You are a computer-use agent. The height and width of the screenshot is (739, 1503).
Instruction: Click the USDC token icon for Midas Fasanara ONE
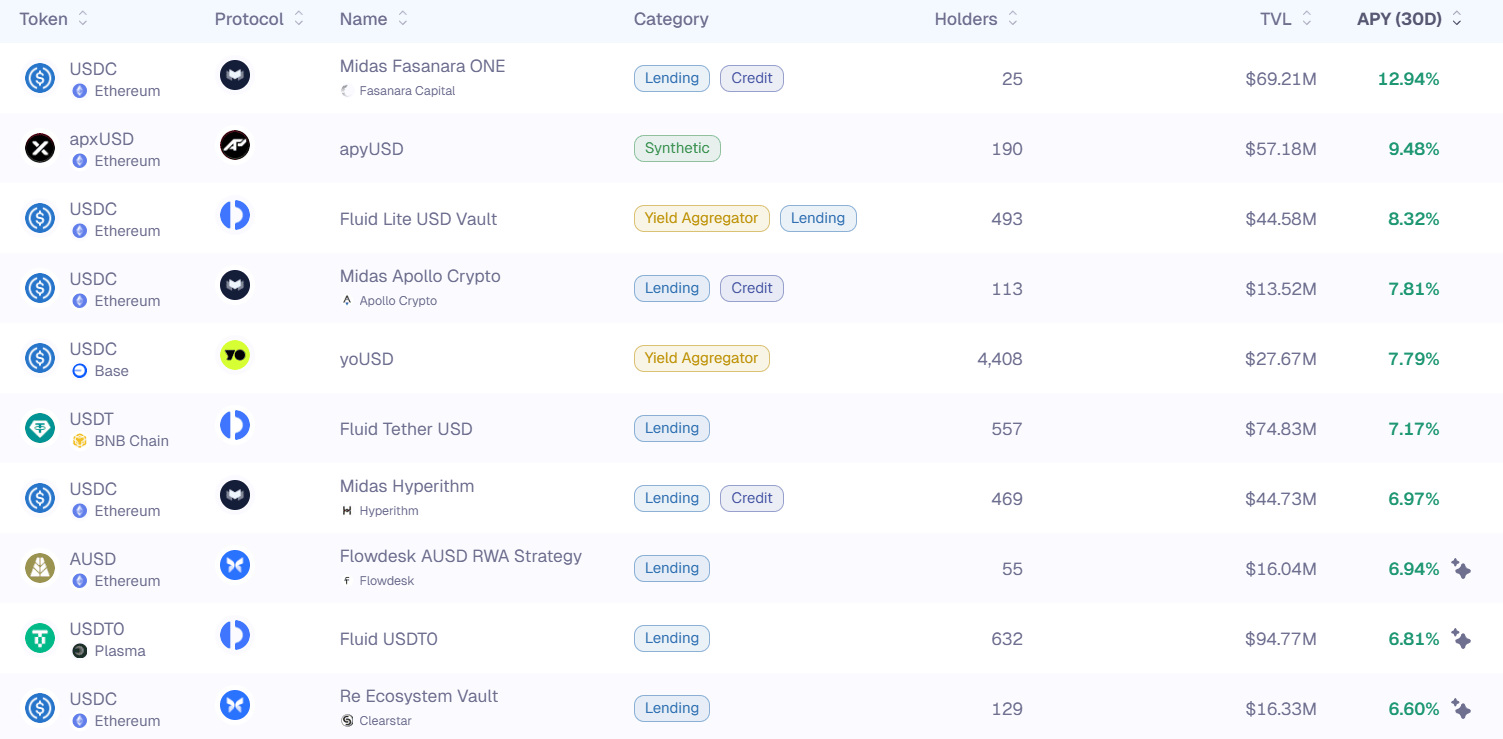[40, 78]
